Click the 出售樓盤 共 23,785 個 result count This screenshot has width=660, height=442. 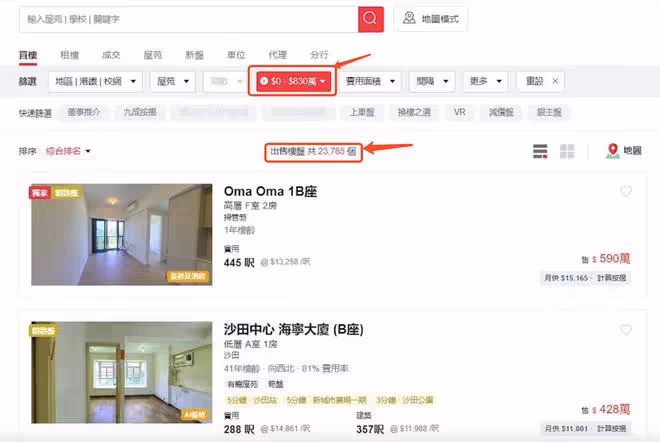(313, 151)
